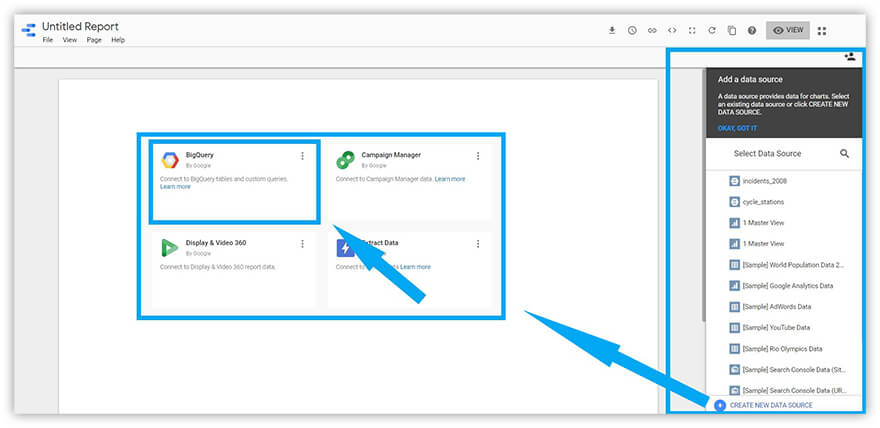The width and height of the screenshot is (880, 428).
Task: Open the help question mark icon
Action: tap(752, 30)
